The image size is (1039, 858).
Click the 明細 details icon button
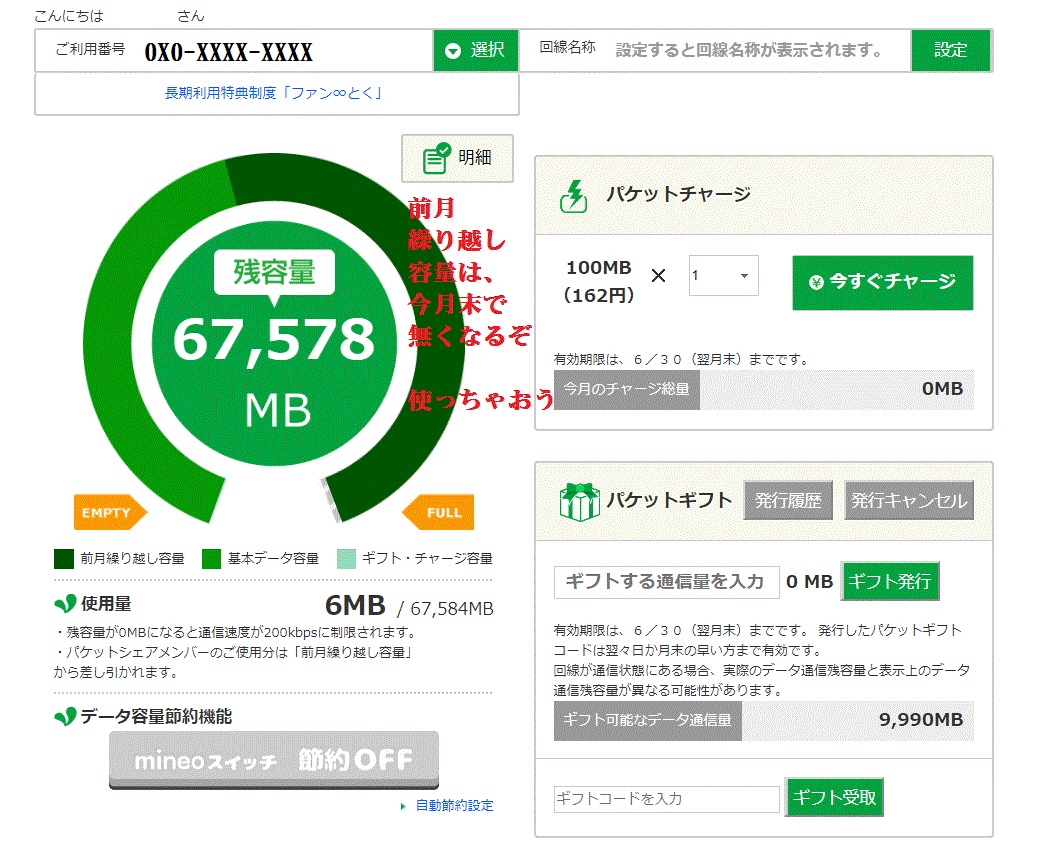pyautogui.click(x=457, y=158)
